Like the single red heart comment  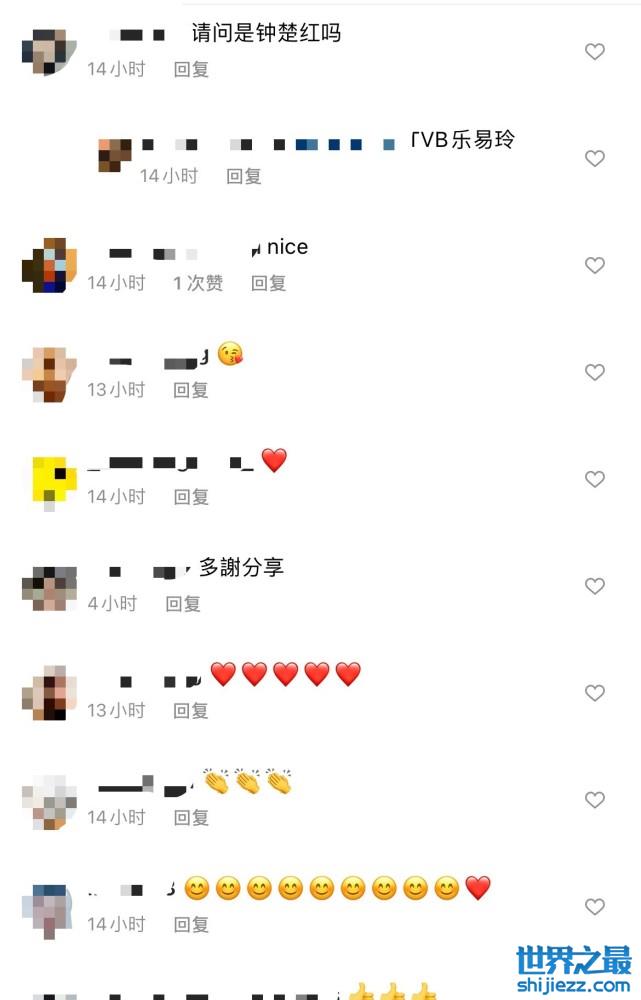(x=594, y=479)
